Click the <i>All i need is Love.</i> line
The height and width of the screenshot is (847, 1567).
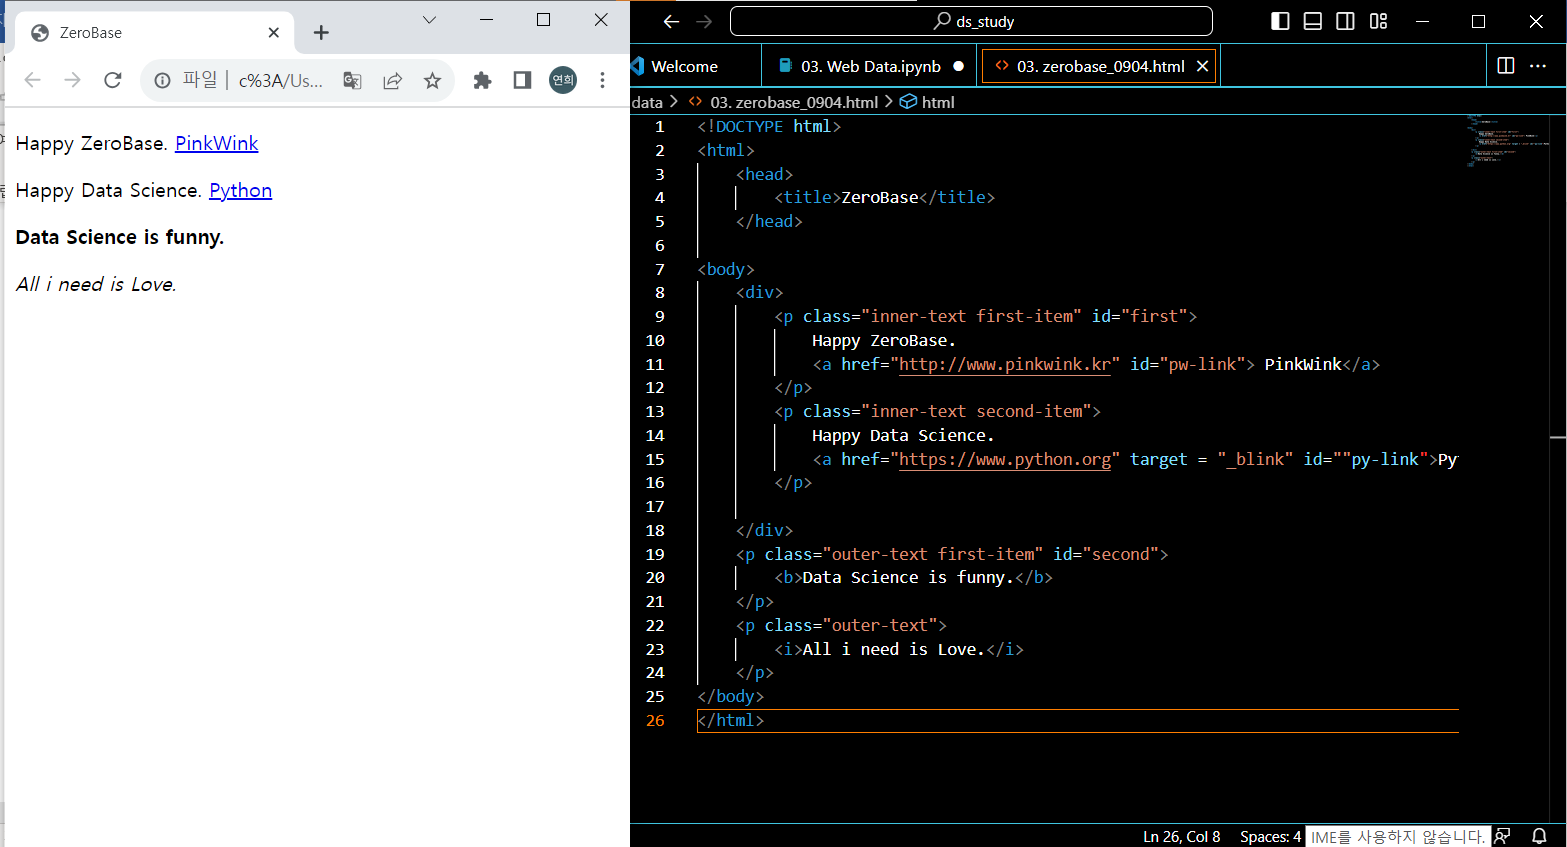[899, 649]
